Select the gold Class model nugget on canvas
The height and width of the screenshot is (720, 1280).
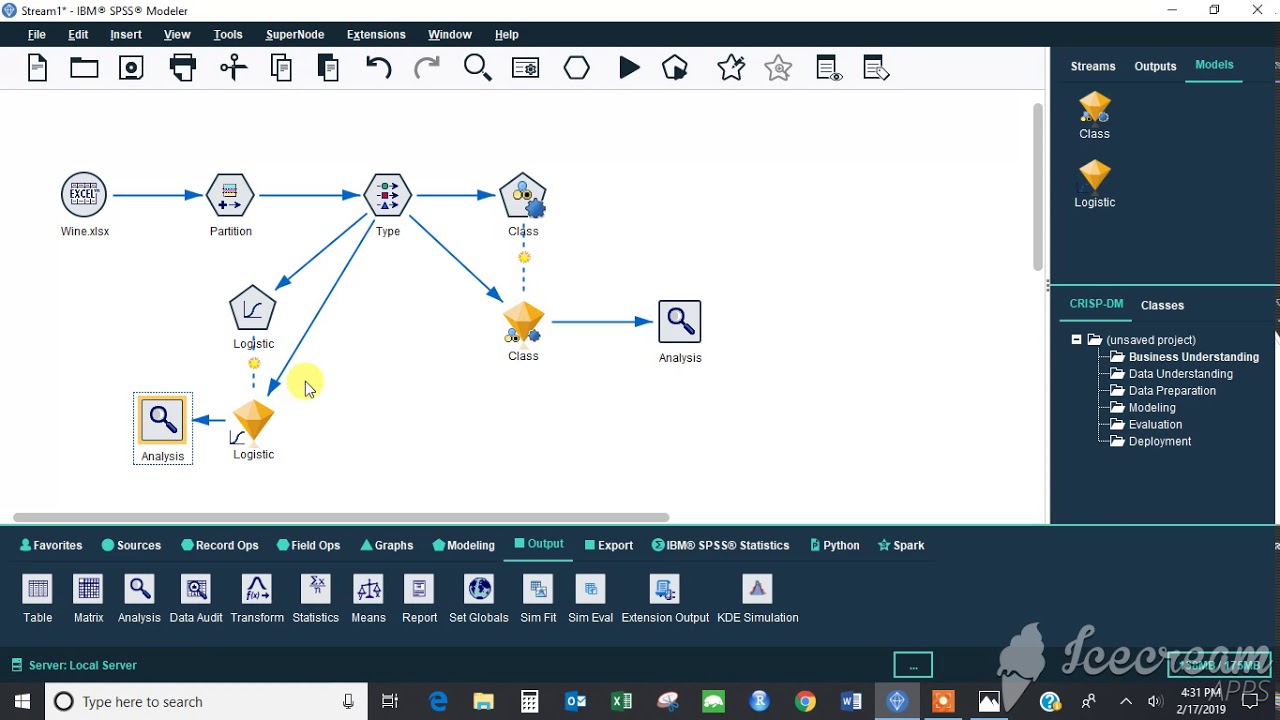523,323
